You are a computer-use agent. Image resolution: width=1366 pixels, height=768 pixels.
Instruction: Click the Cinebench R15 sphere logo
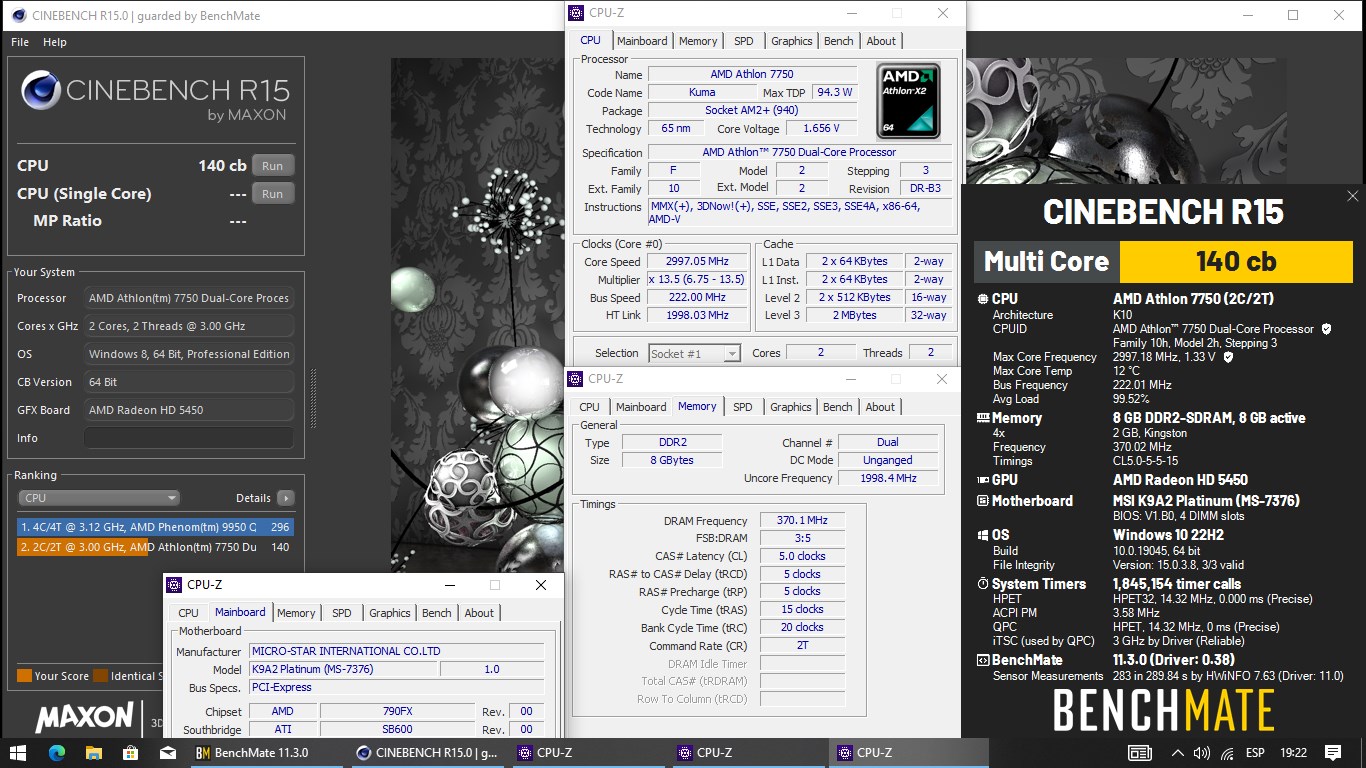(x=39, y=90)
